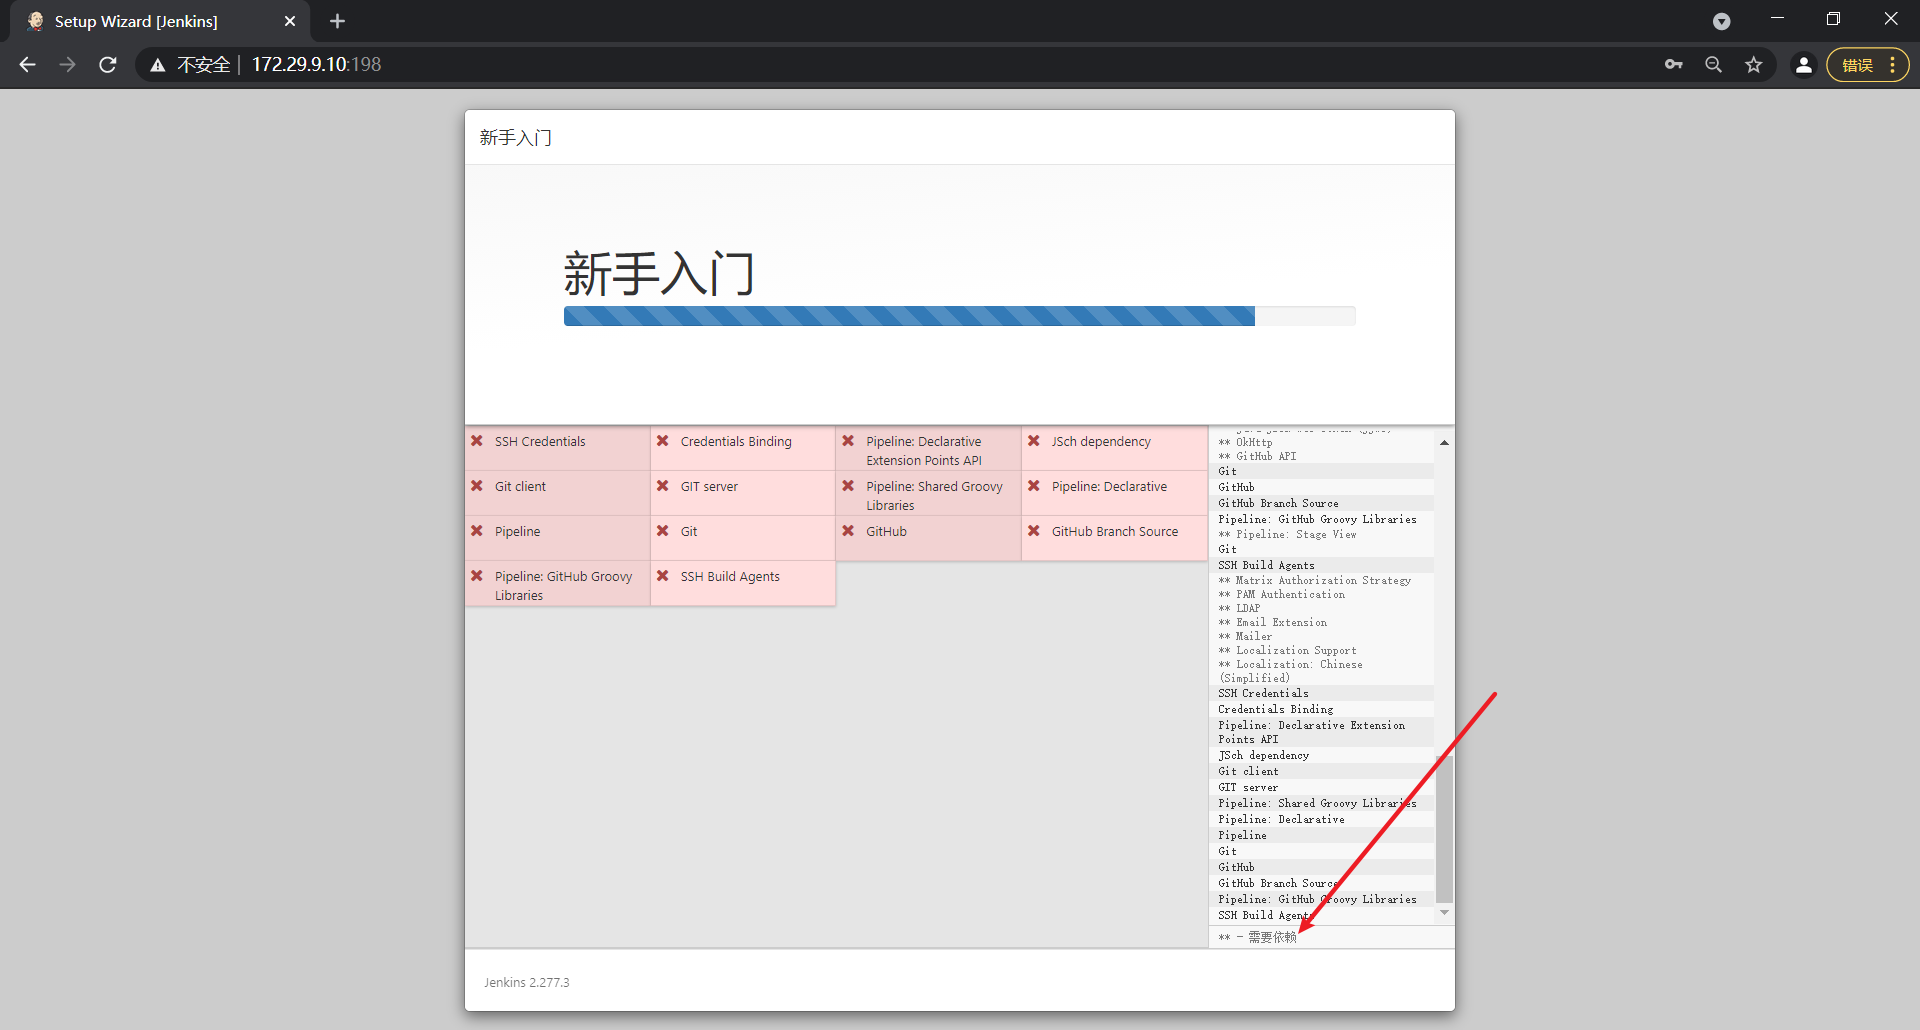
Task: Click the browser forward arrow
Action: 67,65
